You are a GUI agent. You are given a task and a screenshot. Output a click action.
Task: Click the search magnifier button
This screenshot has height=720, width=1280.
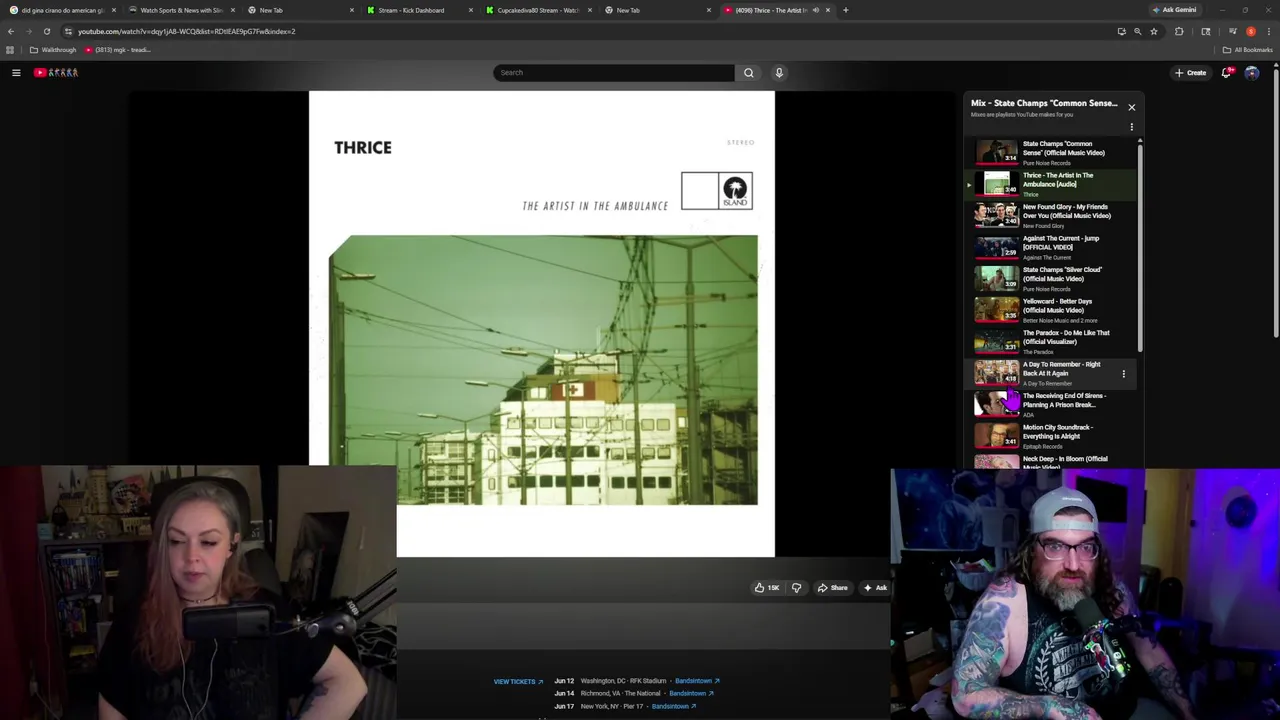click(x=748, y=72)
